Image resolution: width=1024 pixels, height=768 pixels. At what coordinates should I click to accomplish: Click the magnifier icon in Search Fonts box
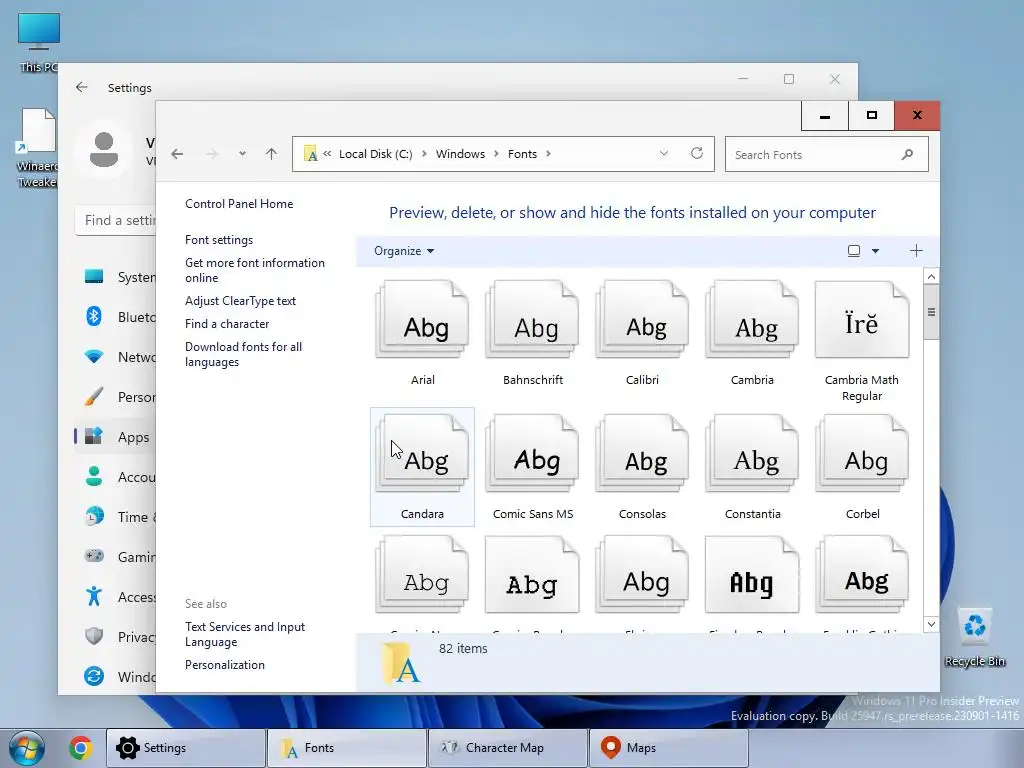coord(907,155)
